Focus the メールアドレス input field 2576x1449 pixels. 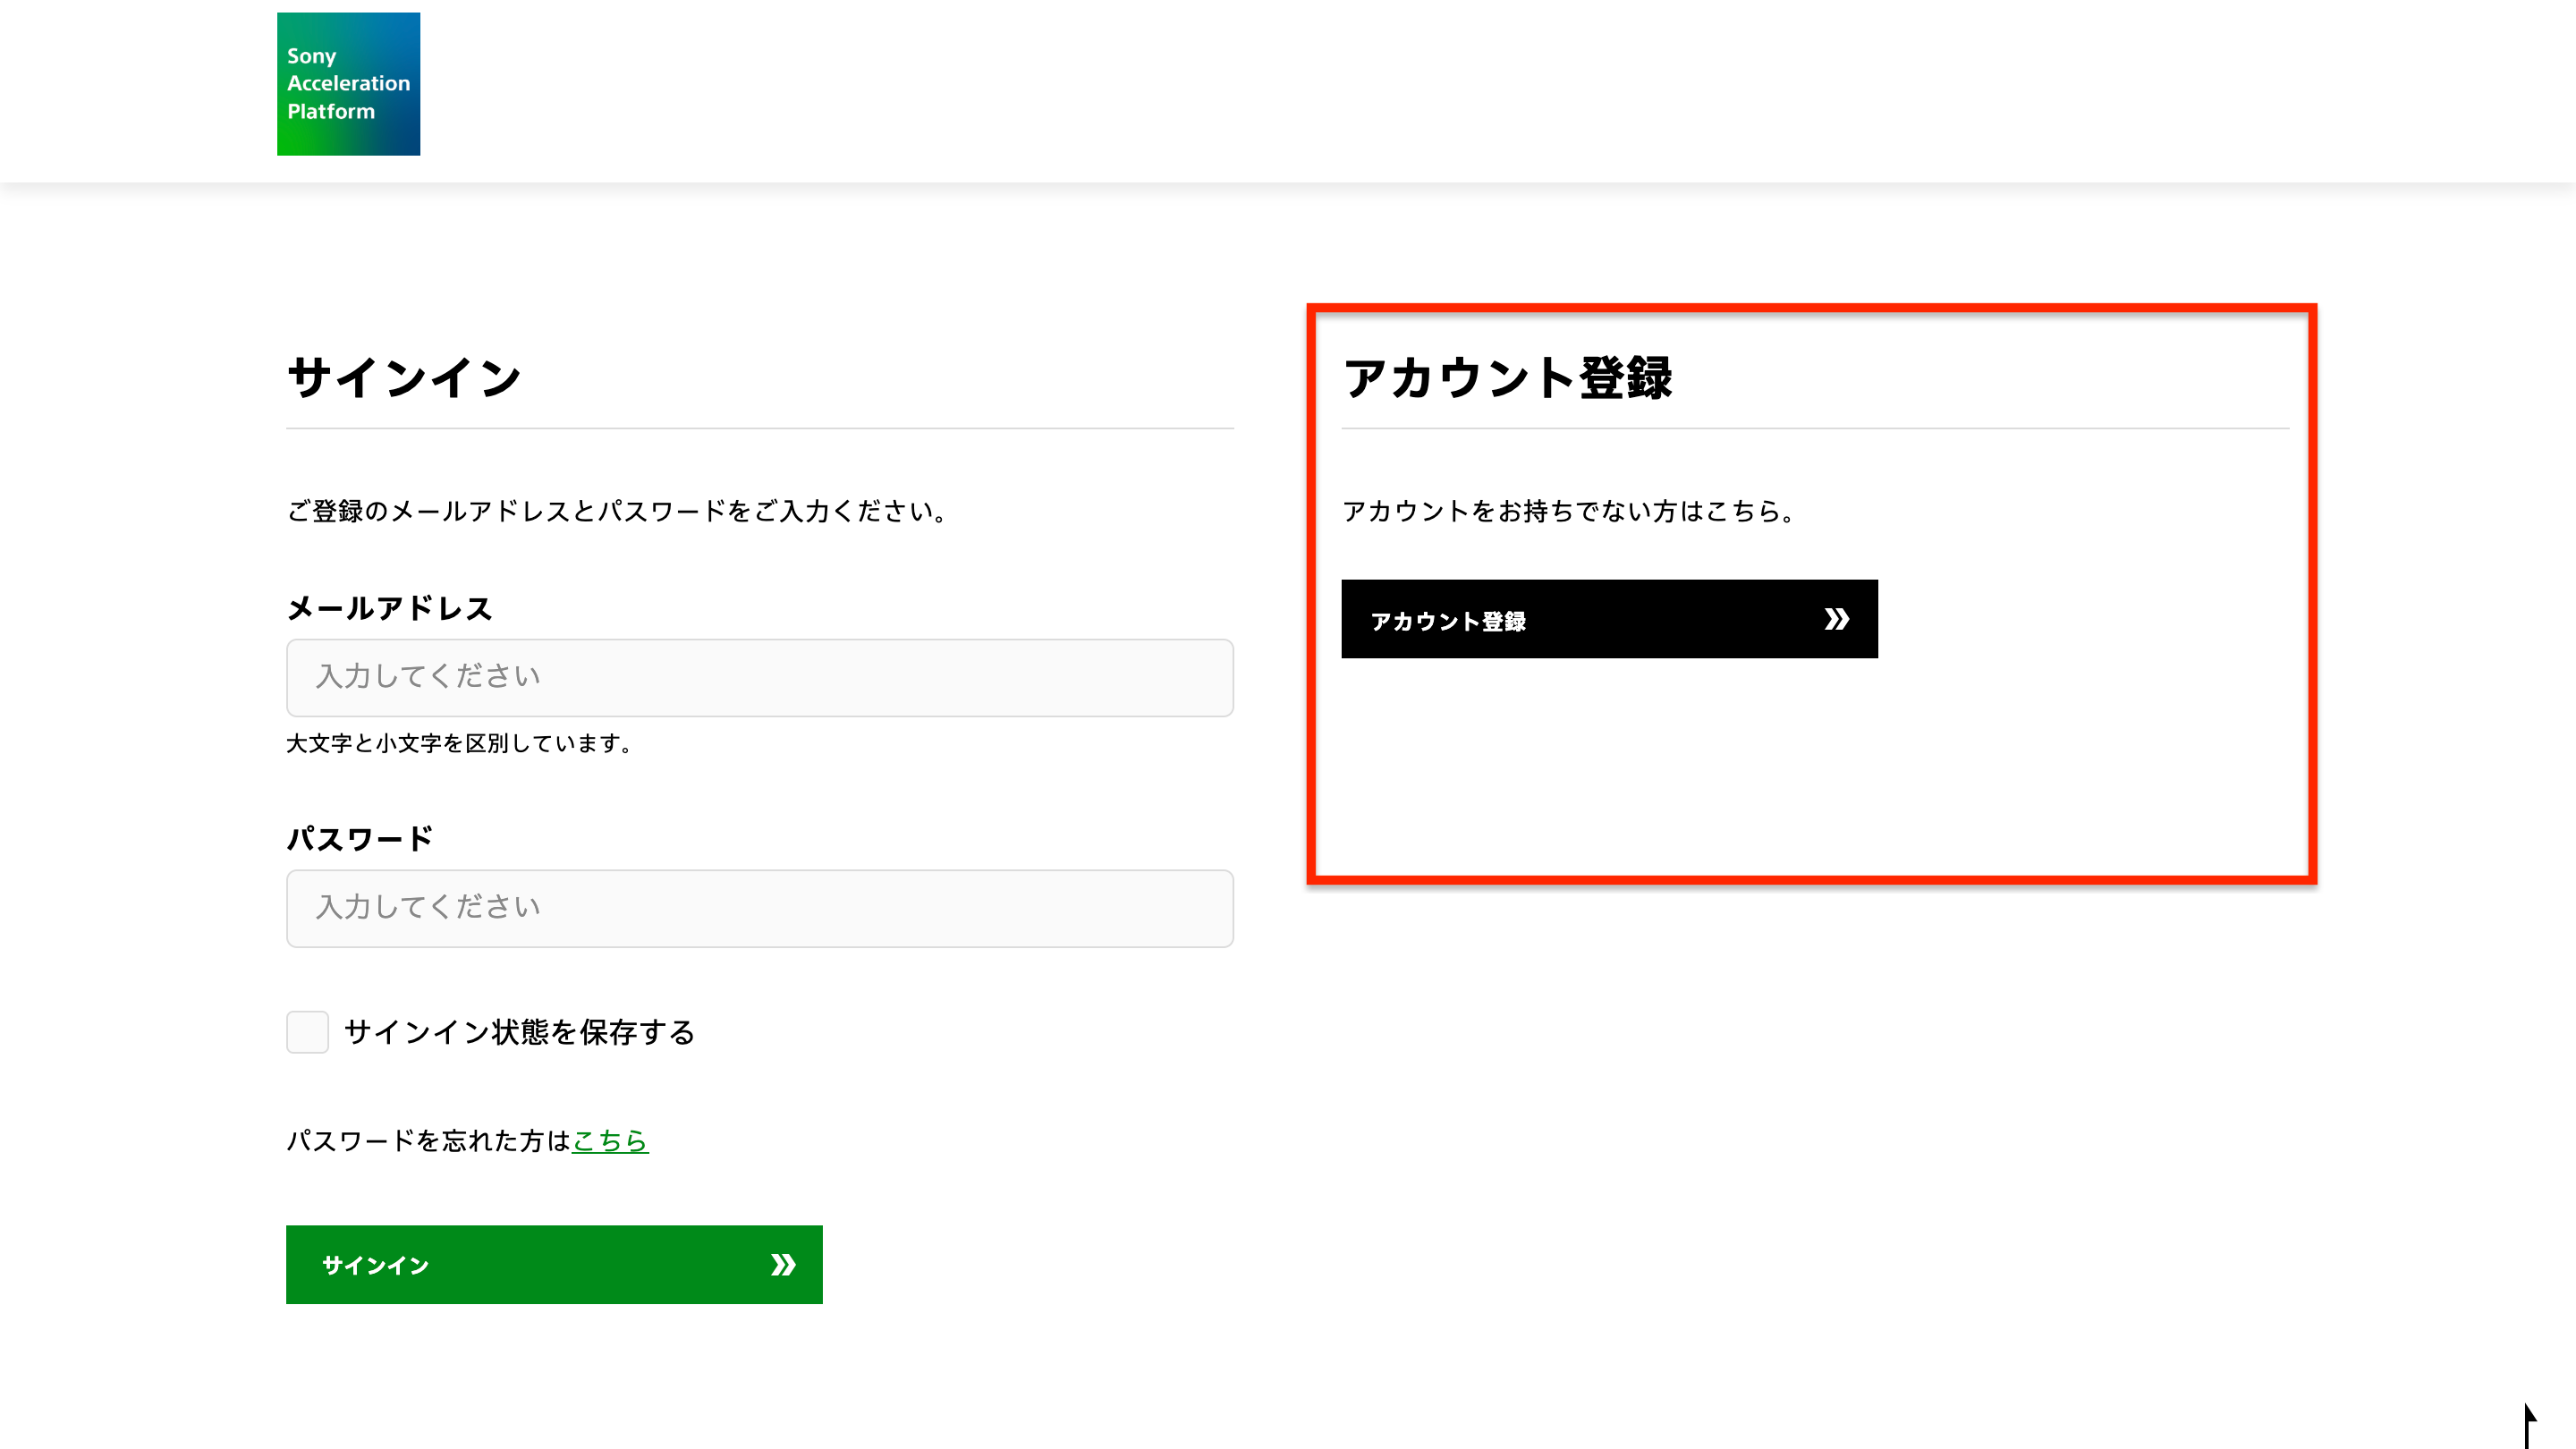pos(759,678)
